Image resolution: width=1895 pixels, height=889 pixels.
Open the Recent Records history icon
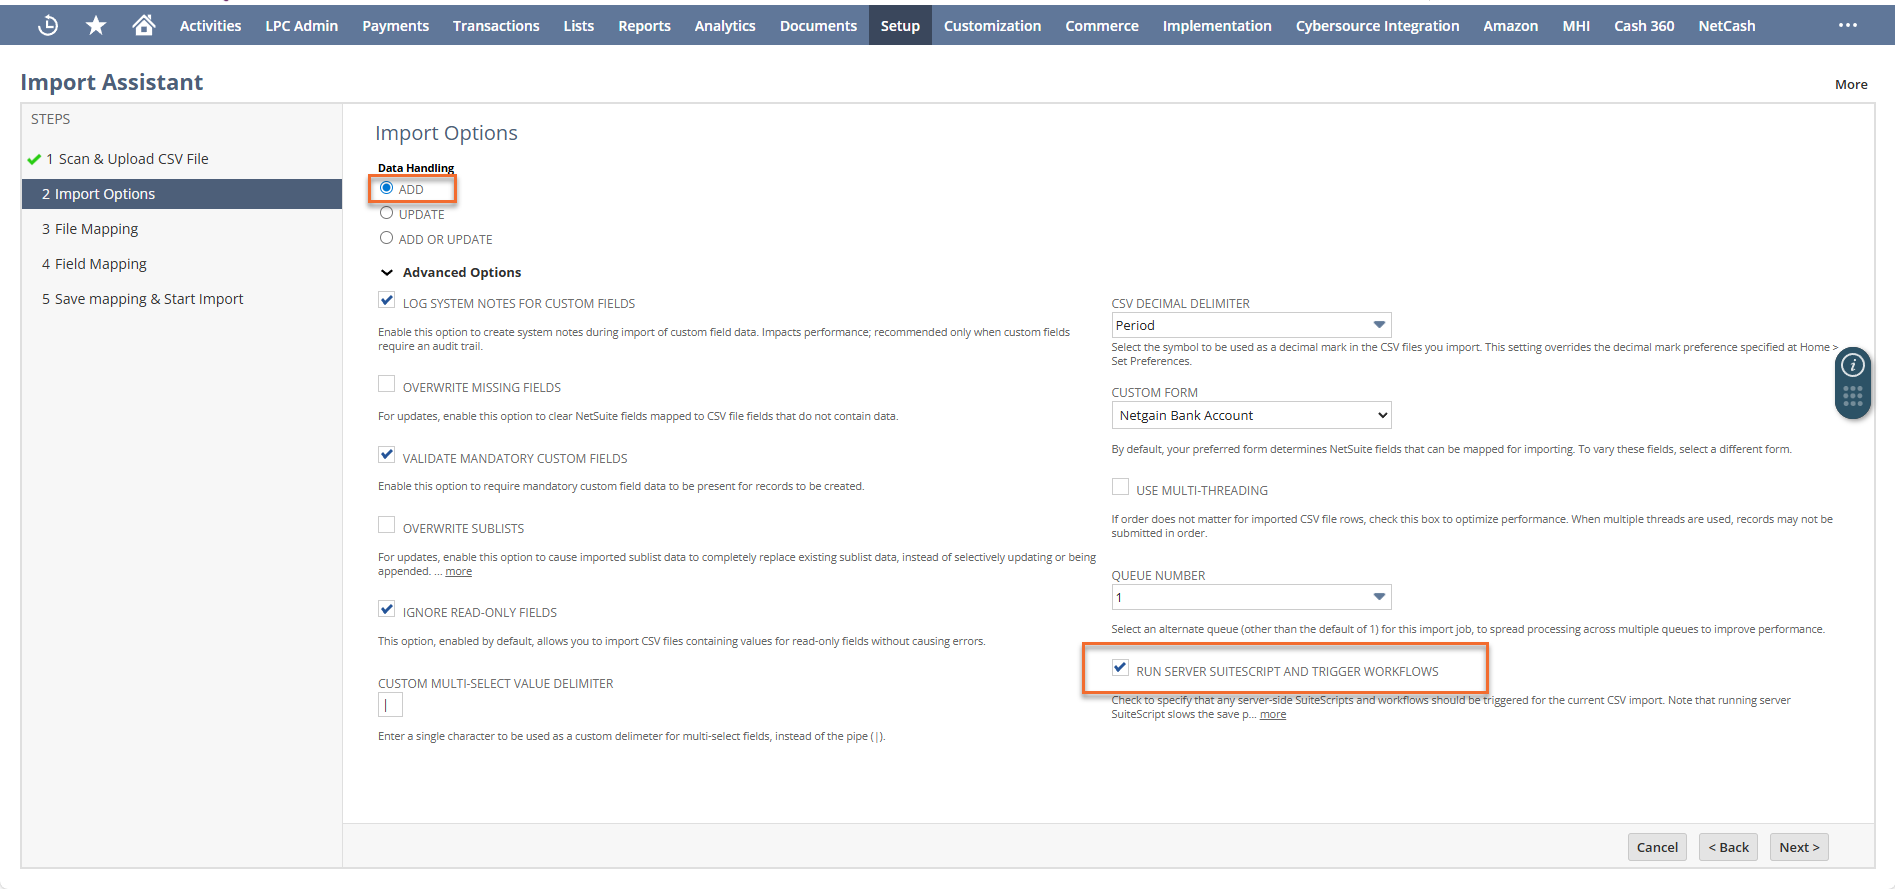(x=47, y=26)
